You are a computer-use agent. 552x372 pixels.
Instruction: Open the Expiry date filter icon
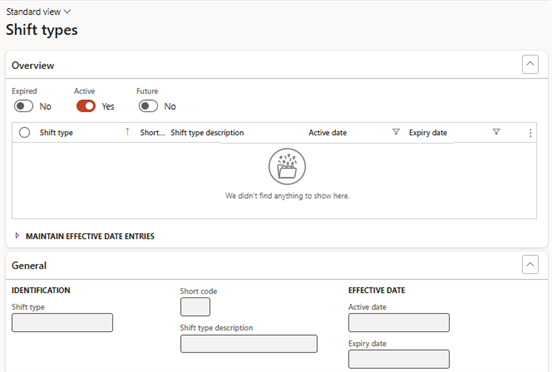[496, 132]
